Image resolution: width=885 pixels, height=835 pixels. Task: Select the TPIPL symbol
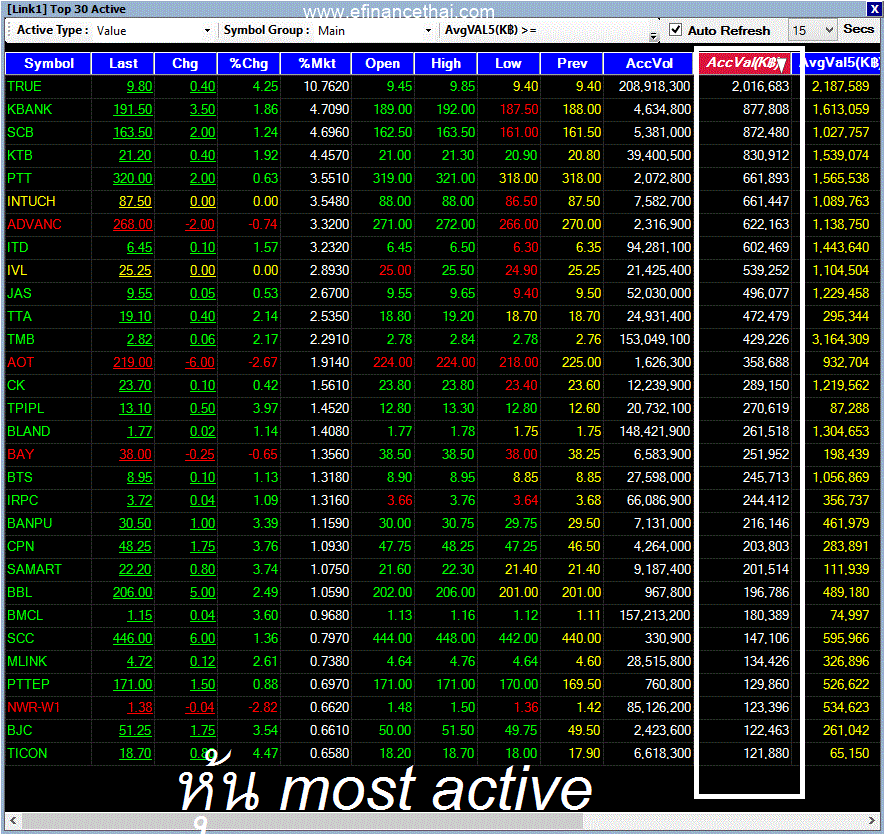(x=25, y=408)
